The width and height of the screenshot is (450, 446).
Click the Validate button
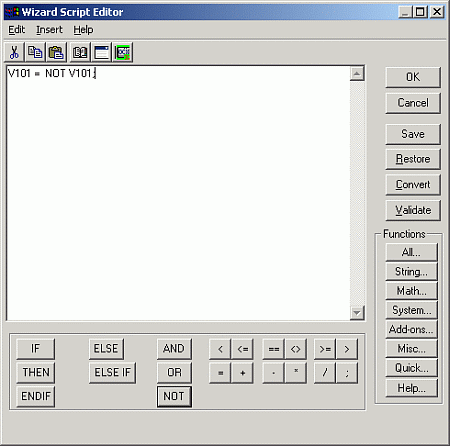413,210
